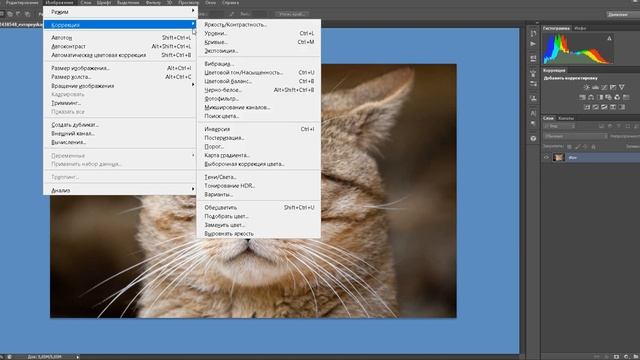Viewport: 640px width, 360px height.
Task: Choose Уровни... (Ctrl+L)
Action: click(259, 33)
